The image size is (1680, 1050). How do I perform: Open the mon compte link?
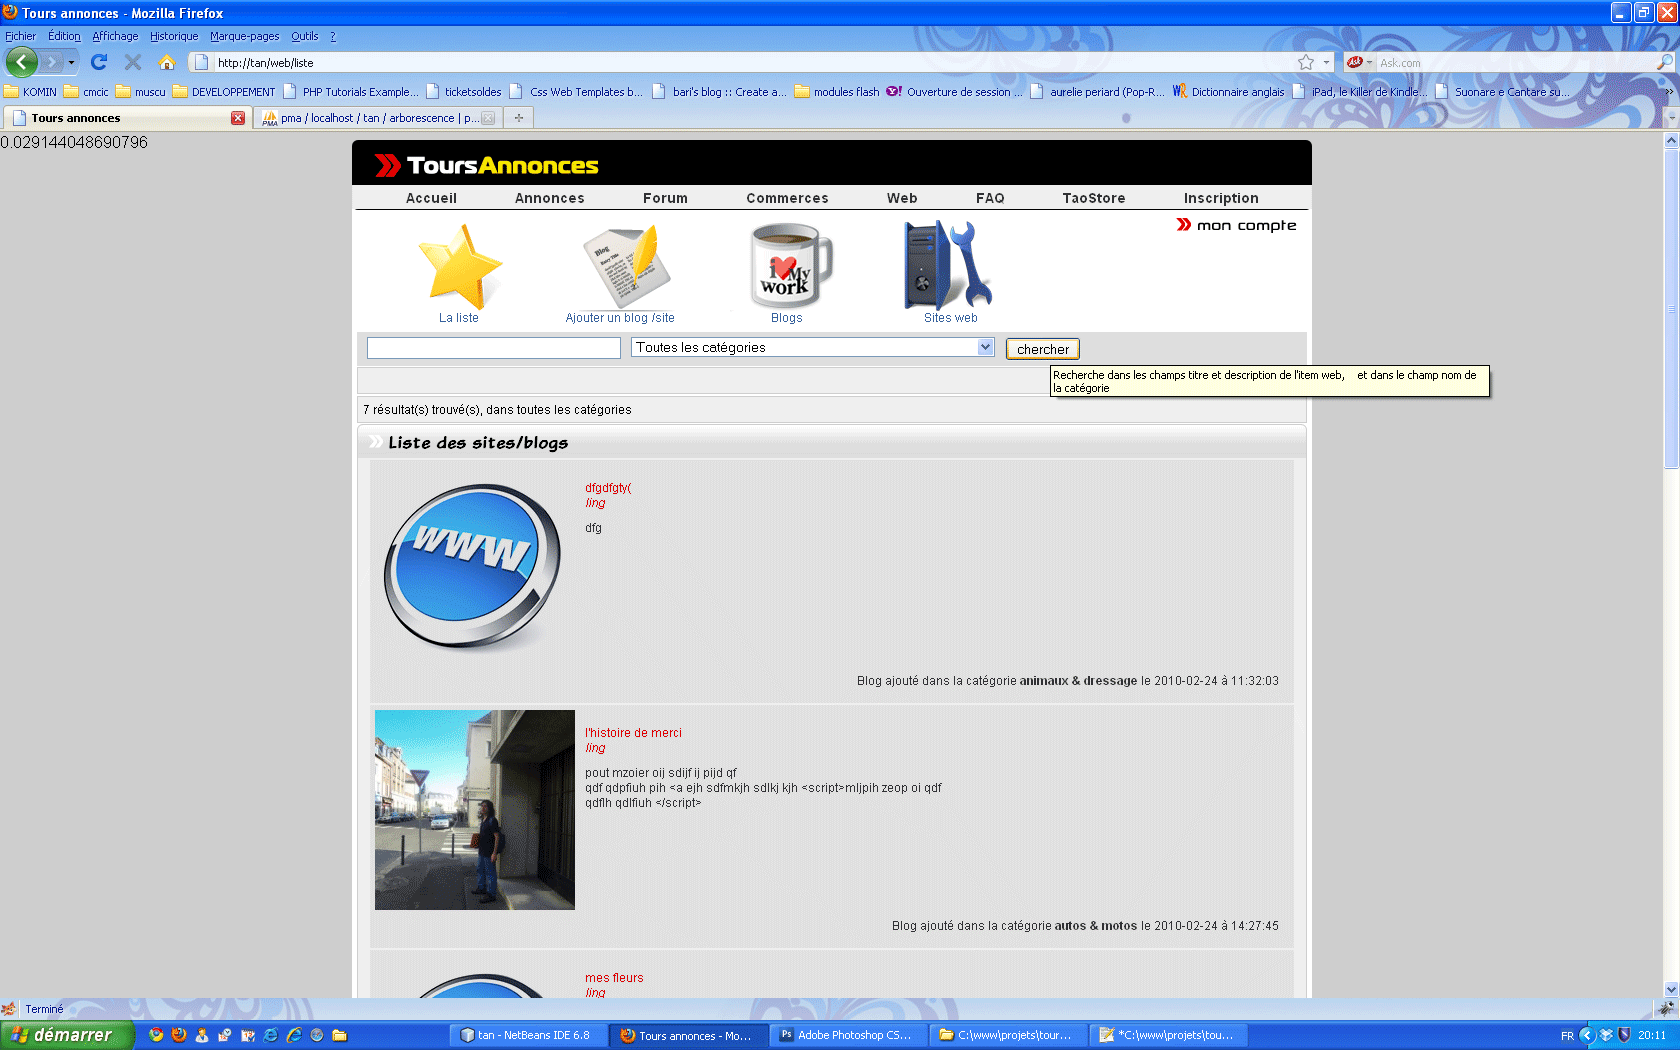[1236, 225]
